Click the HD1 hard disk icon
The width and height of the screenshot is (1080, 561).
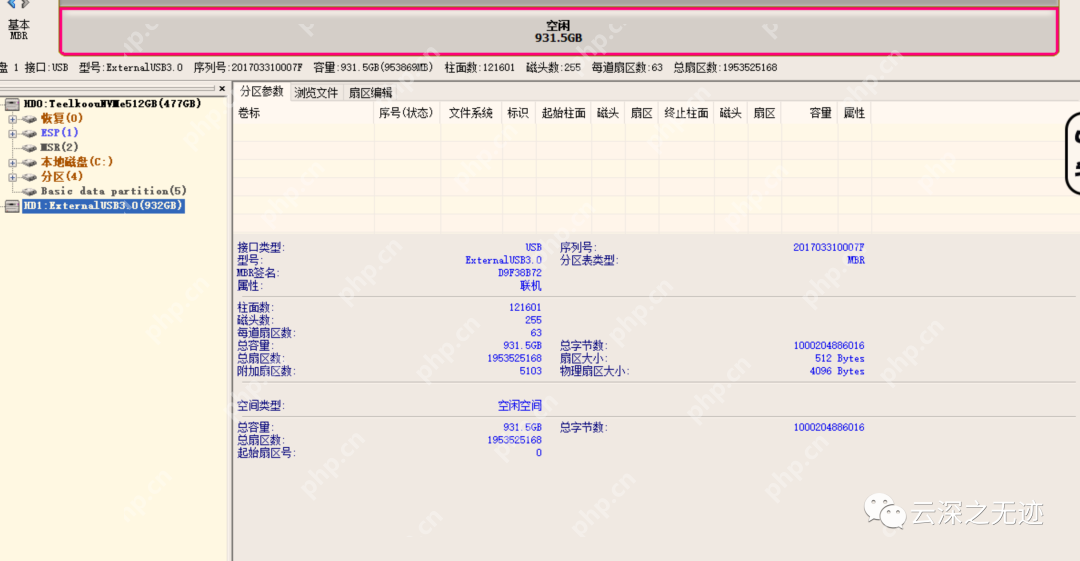tap(12, 206)
